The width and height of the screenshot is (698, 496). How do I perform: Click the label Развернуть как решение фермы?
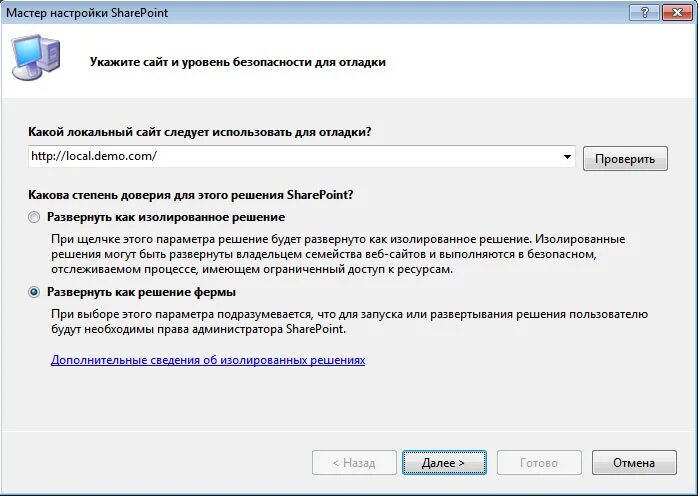click(x=142, y=292)
